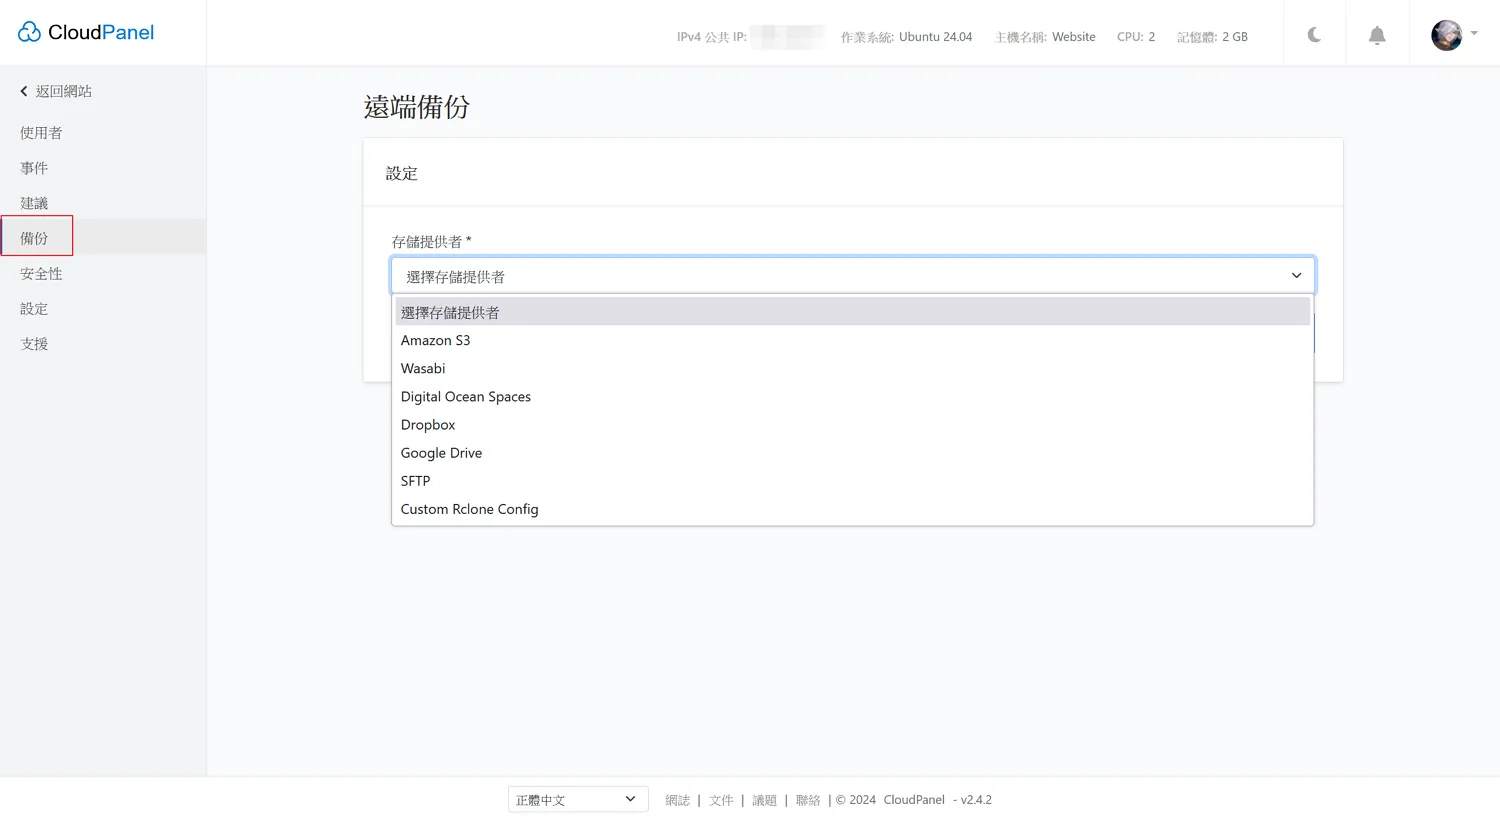Select Dropbox as storage provider
This screenshot has width=1500, height=821.
click(x=428, y=425)
